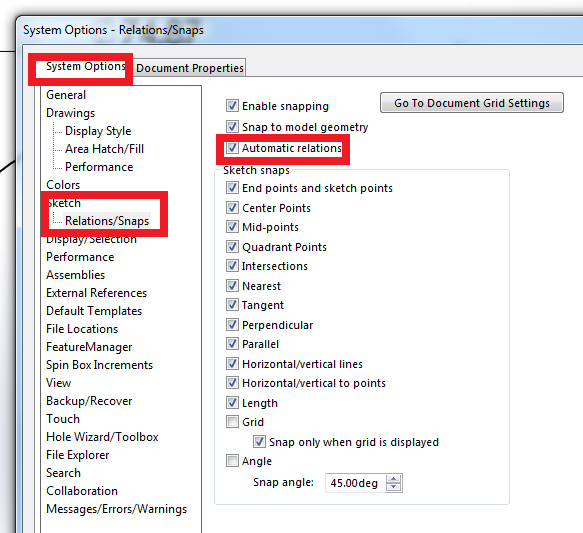This screenshot has width=583, height=533.
Task: Select the Colors category
Action: click(63, 185)
